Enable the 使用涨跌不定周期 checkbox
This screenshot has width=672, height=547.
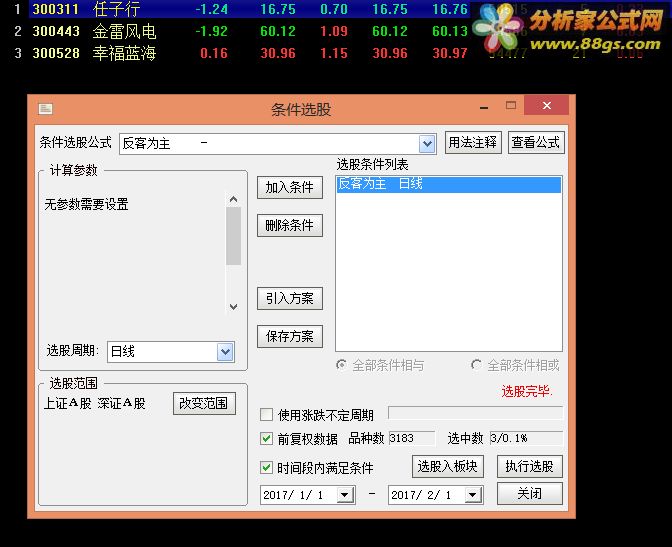coord(266,415)
